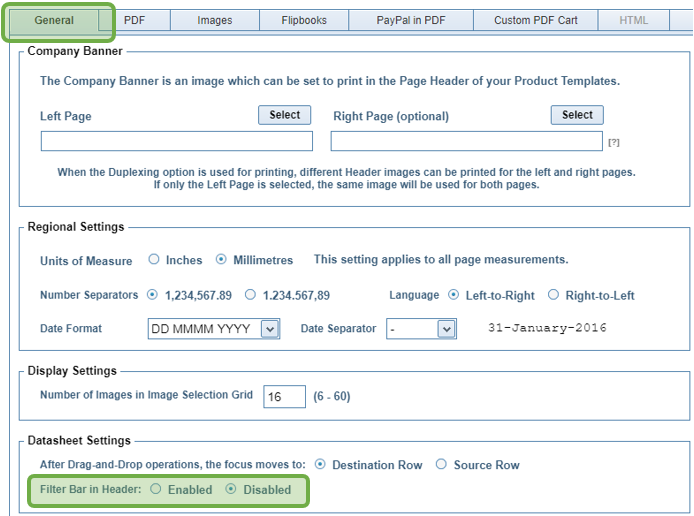Open the Date Separator dropdown
The image size is (694, 516).
pyautogui.click(x=445, y=329)
